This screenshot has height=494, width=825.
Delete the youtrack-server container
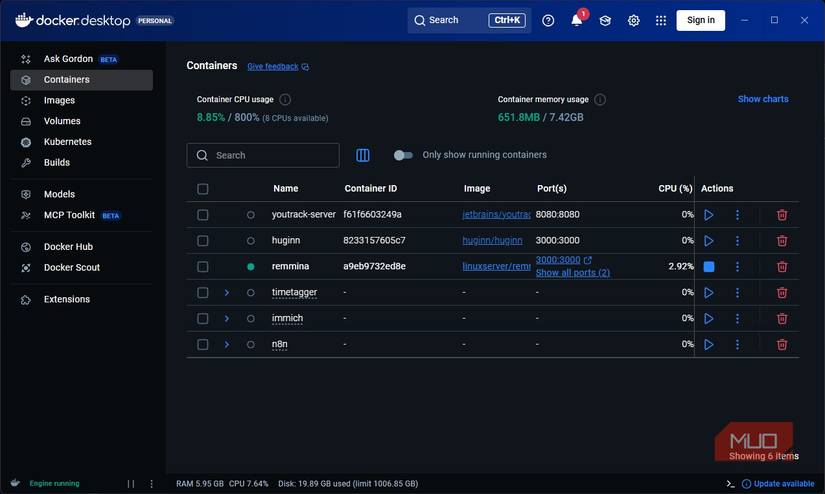click(x=782, y=215)
